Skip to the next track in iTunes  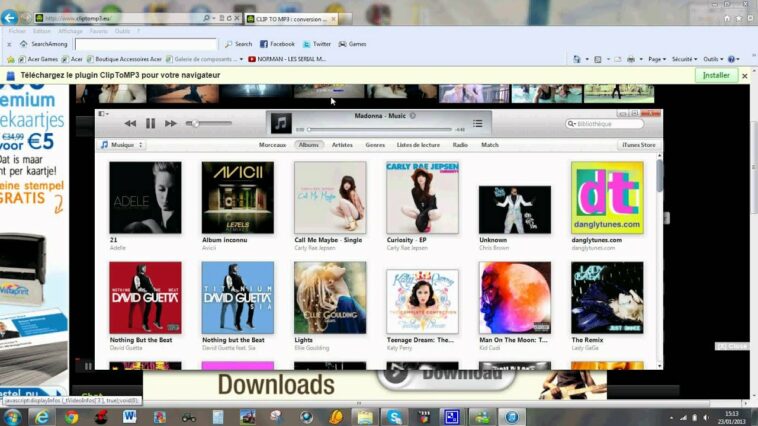(171, 124)
